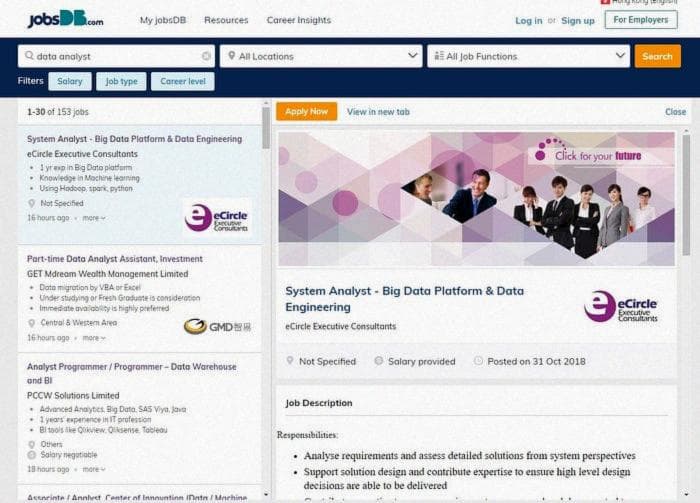Open the job via View in new tab

[378, 112]
